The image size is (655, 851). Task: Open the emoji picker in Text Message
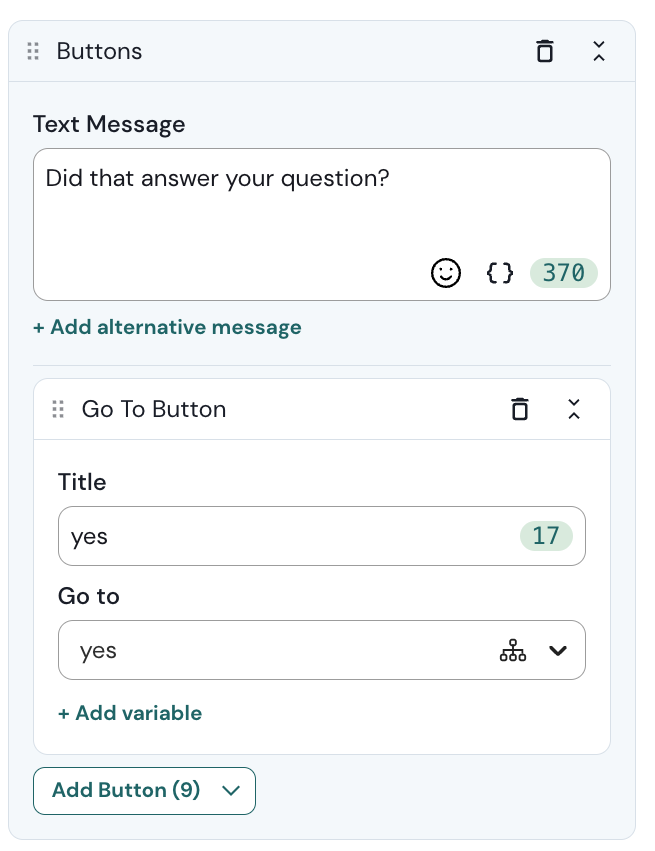446,272
